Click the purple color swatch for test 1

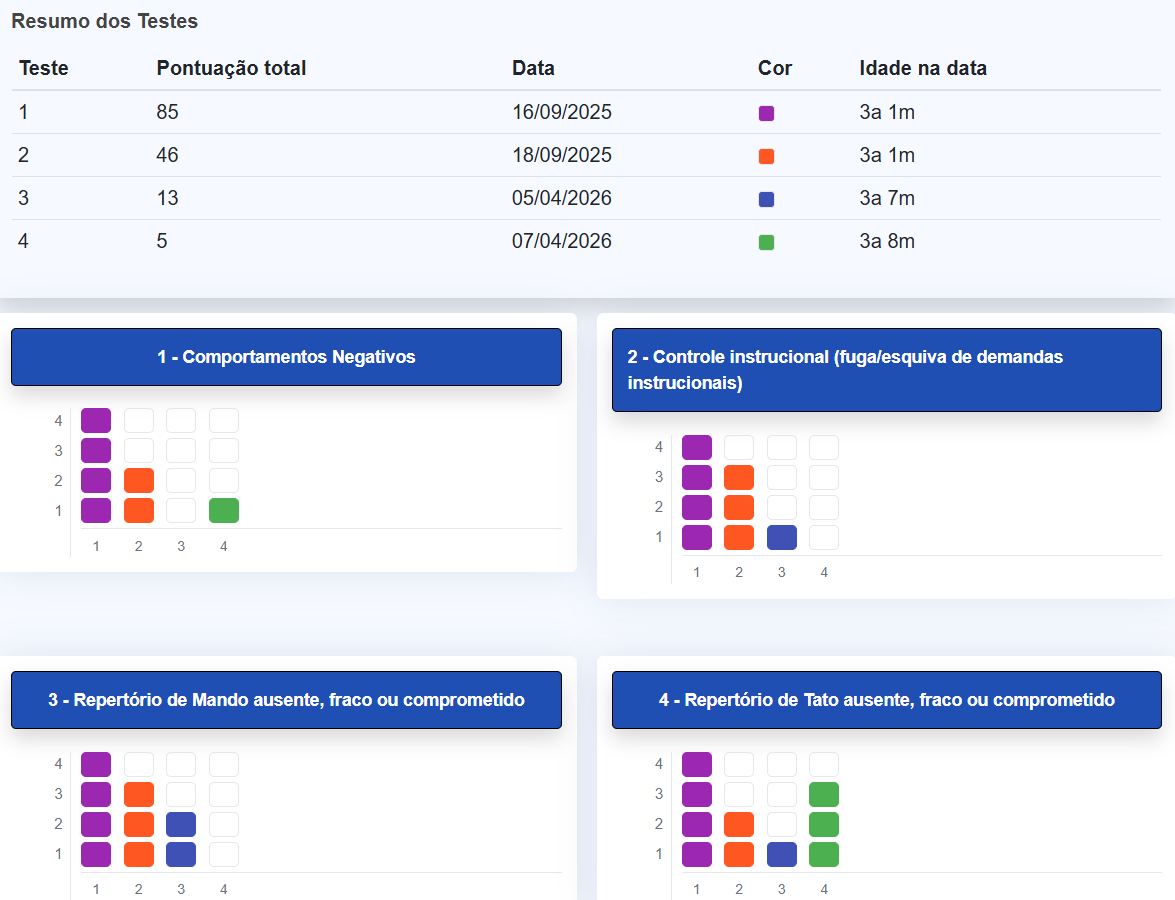[x=766, y=113]
